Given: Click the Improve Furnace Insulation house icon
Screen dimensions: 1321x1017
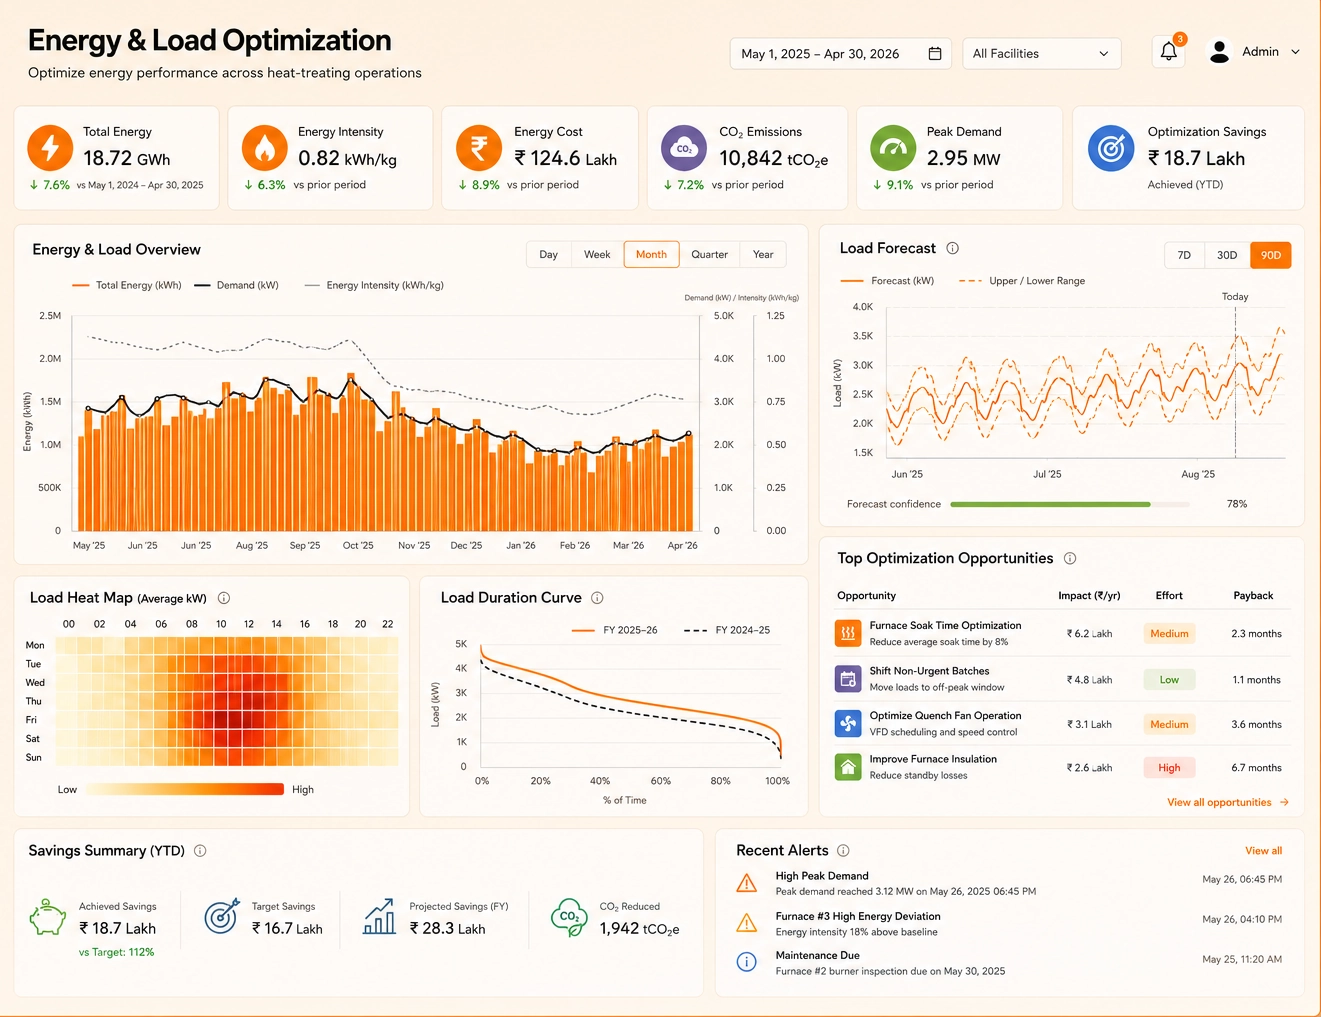Looking at the screenshot, I should click(848, 767).
